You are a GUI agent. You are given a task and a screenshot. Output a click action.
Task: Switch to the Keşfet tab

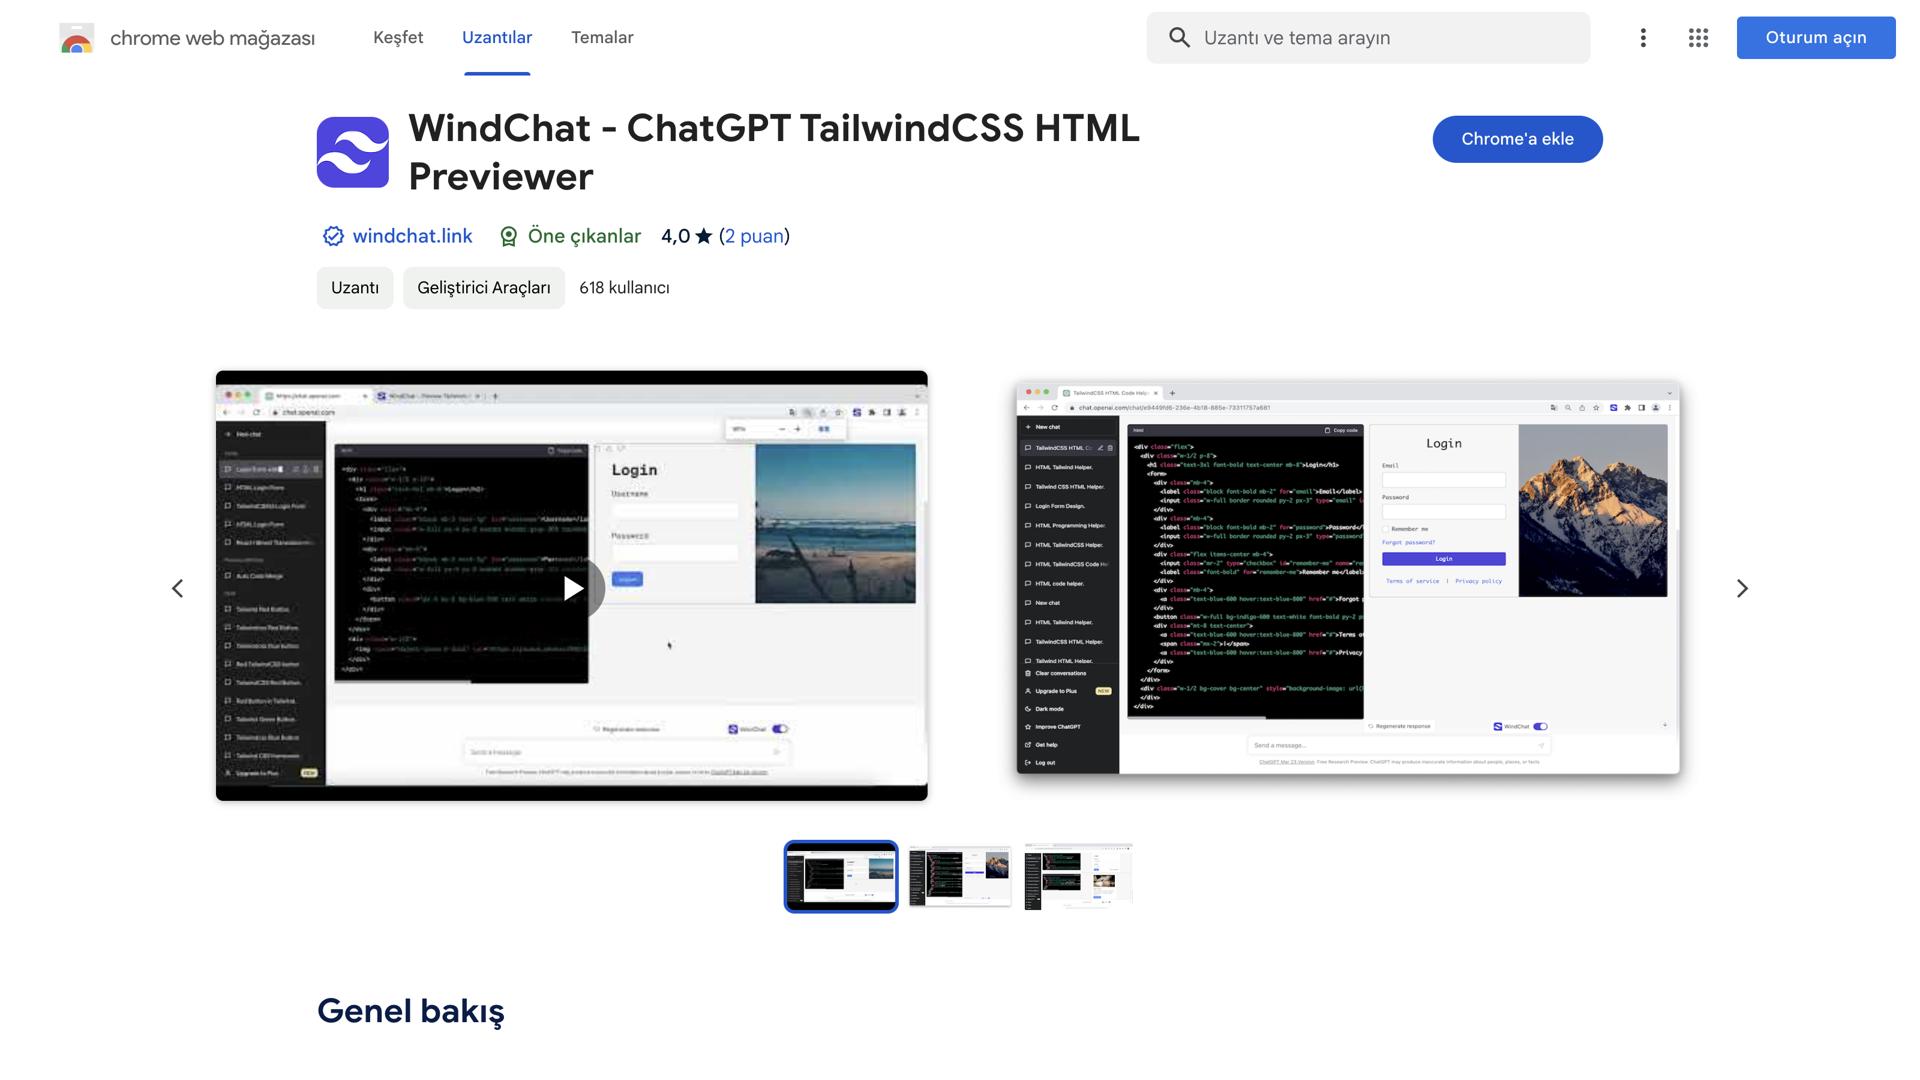[x=398, y=38]
